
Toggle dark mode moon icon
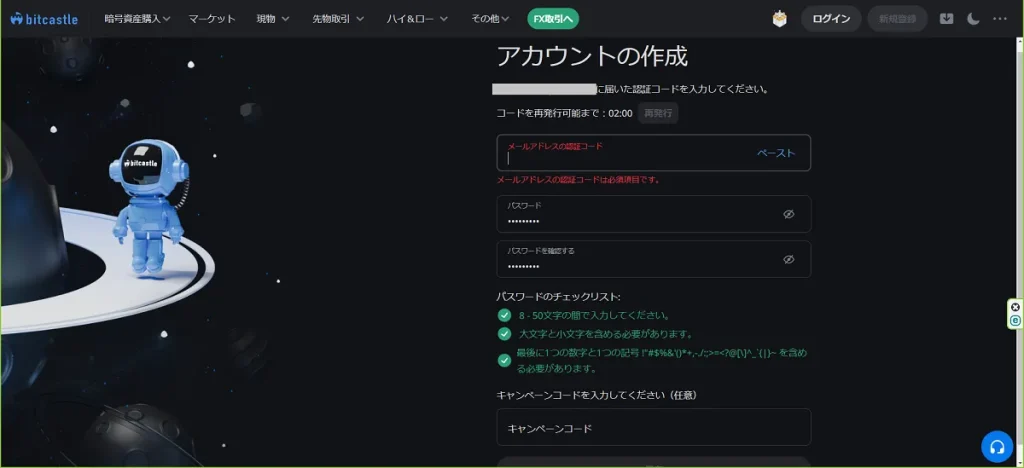click(973, 19)
